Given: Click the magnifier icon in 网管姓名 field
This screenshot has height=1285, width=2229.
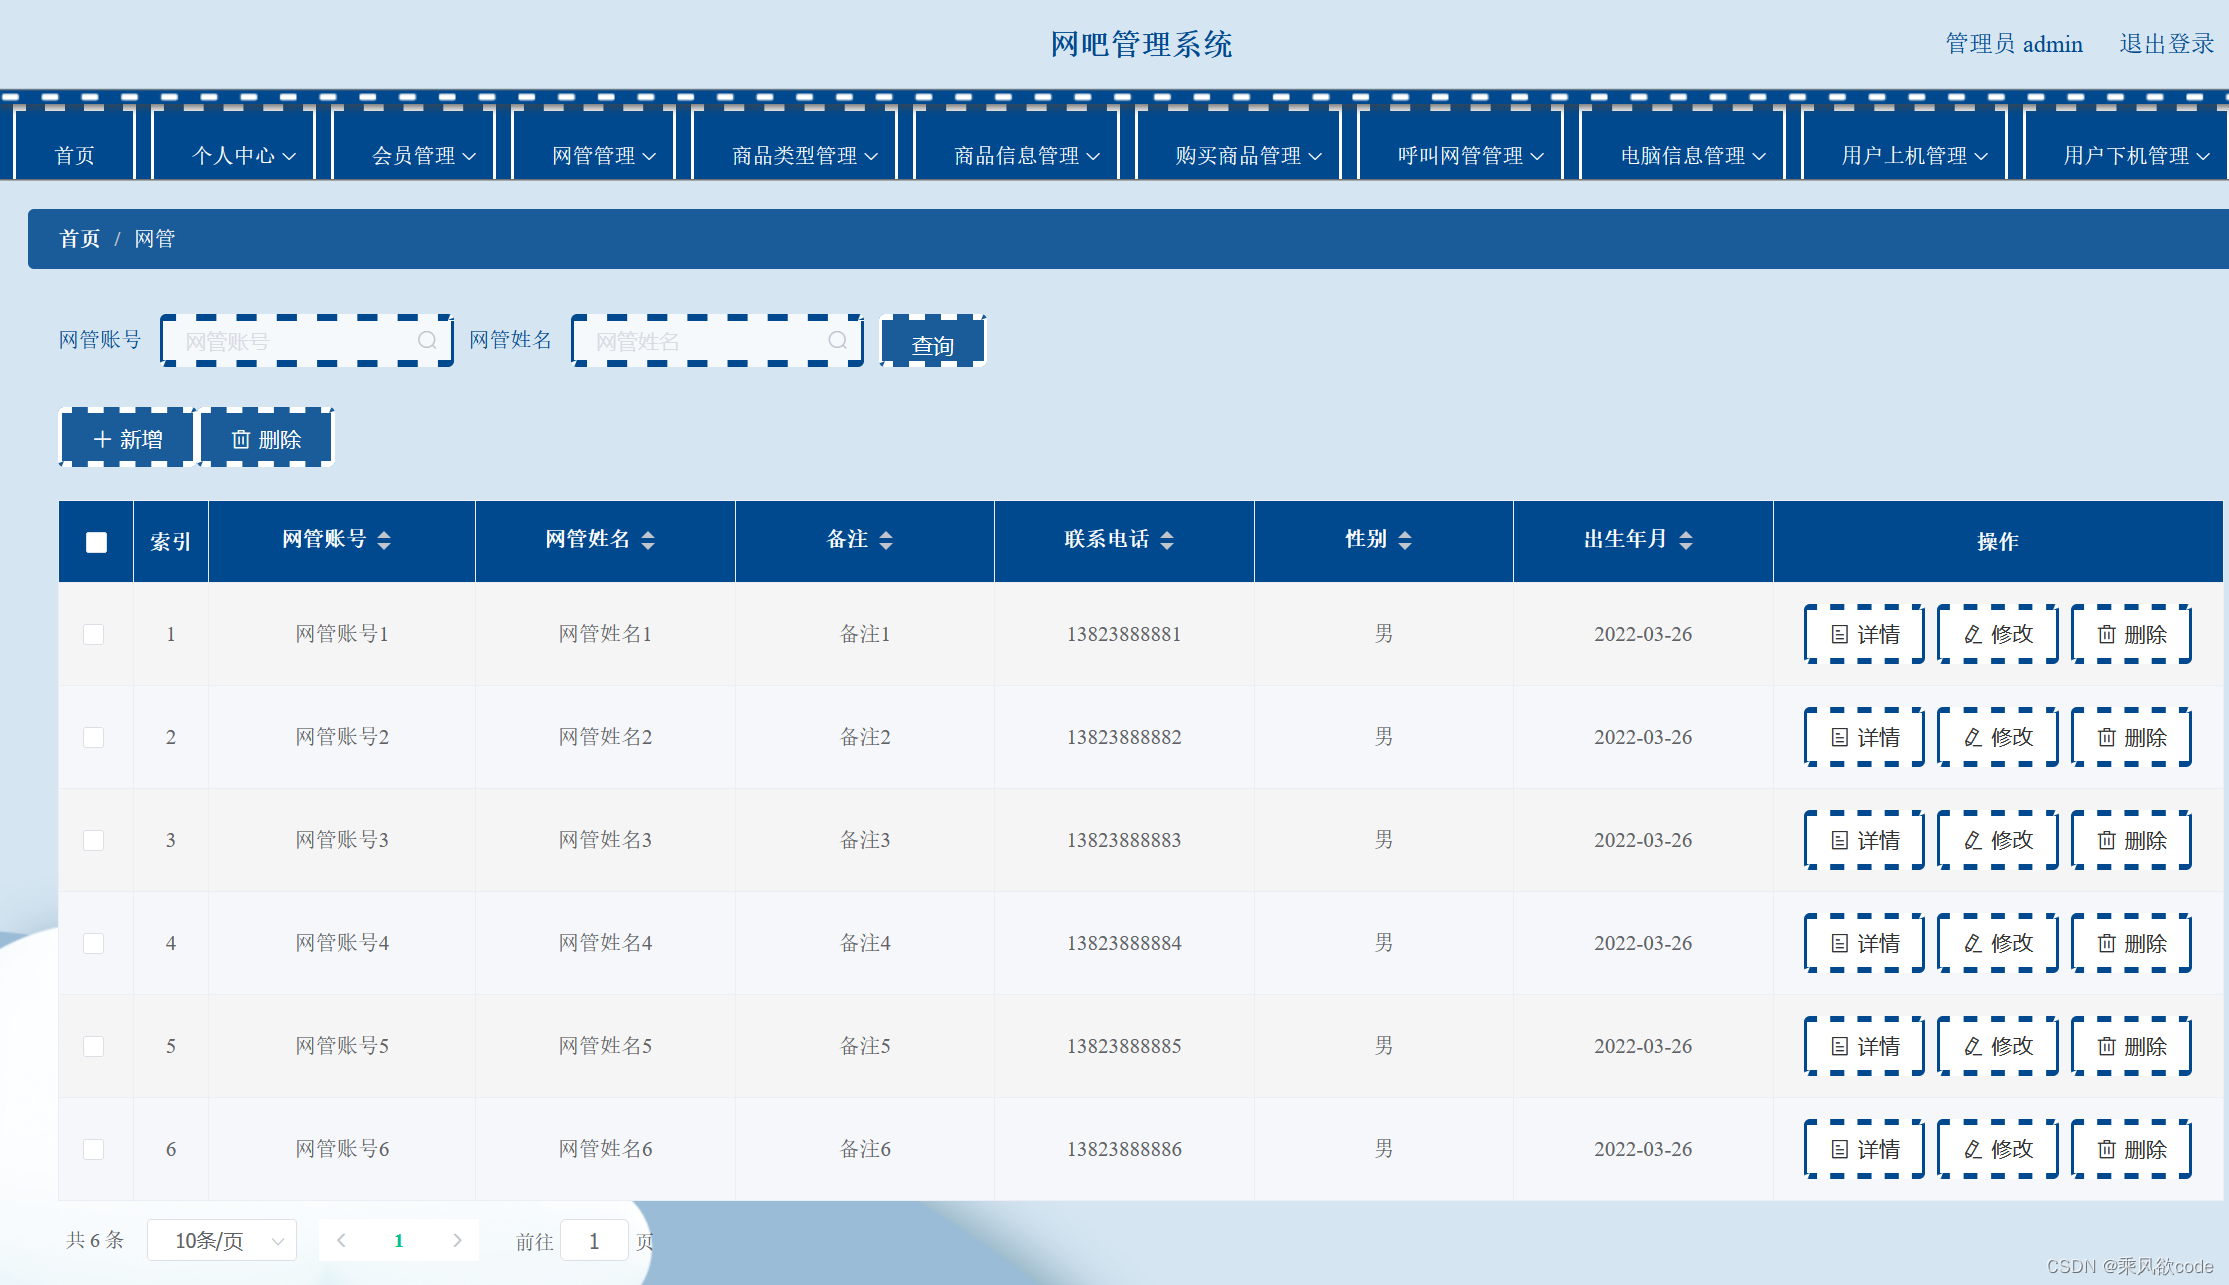Looking at the screenshot, I should click(838, 341).
